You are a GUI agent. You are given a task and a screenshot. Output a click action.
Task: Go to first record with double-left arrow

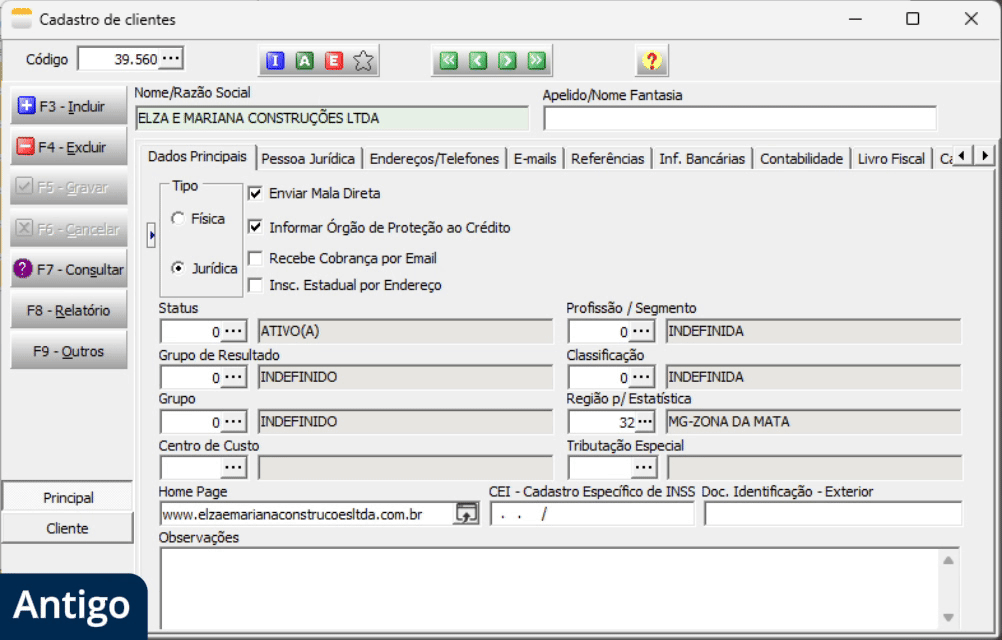[449, 61]
